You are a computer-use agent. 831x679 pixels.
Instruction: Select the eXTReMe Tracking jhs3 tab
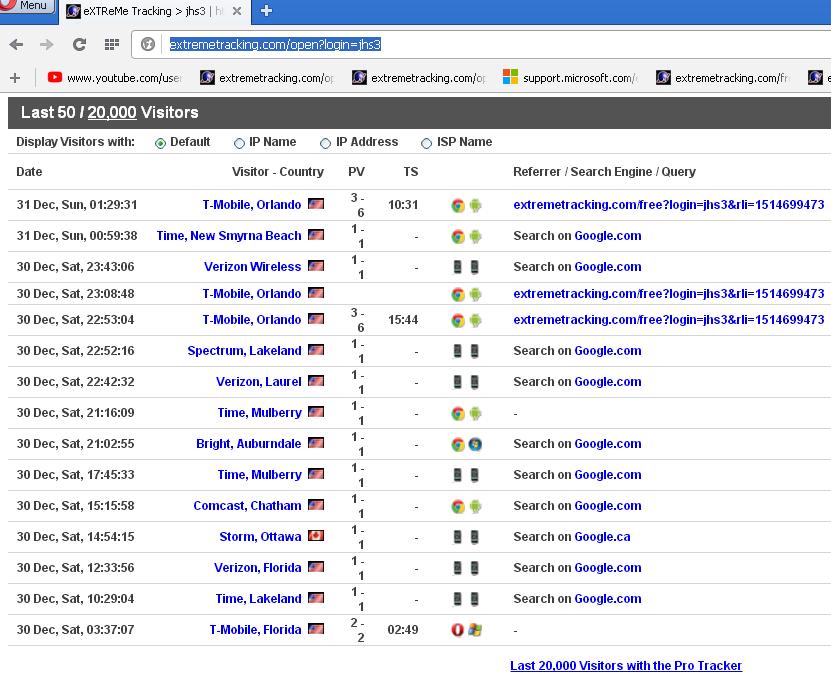coord(154,11)
